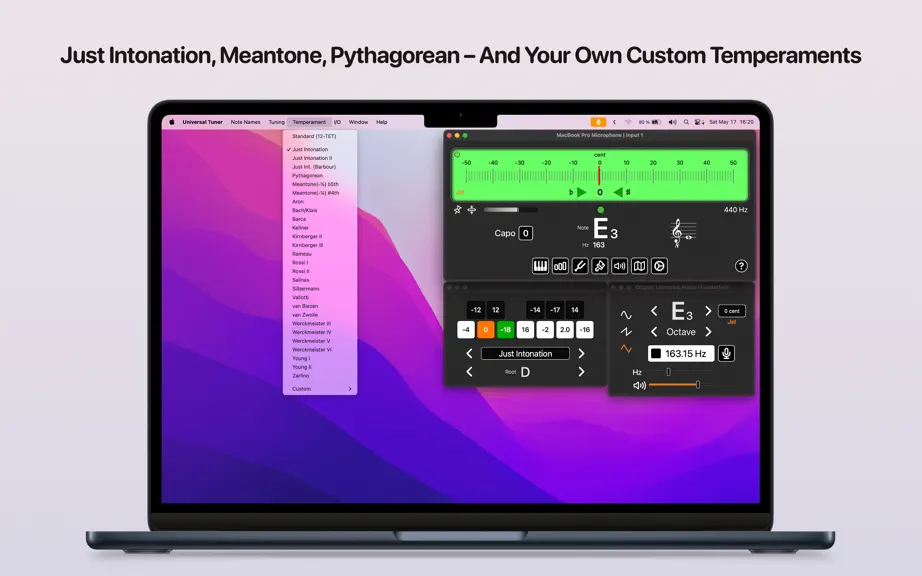922x576 pixels.
Task: Select the orange triangle waveform icon
Action: [626, 349]
